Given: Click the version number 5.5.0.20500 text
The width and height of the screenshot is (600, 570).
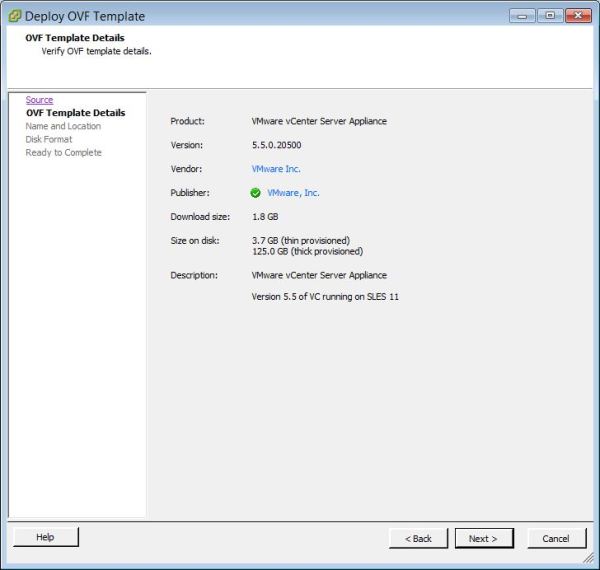Looking at the screenshot, I should pyautogui.click(x=279, y=145).
